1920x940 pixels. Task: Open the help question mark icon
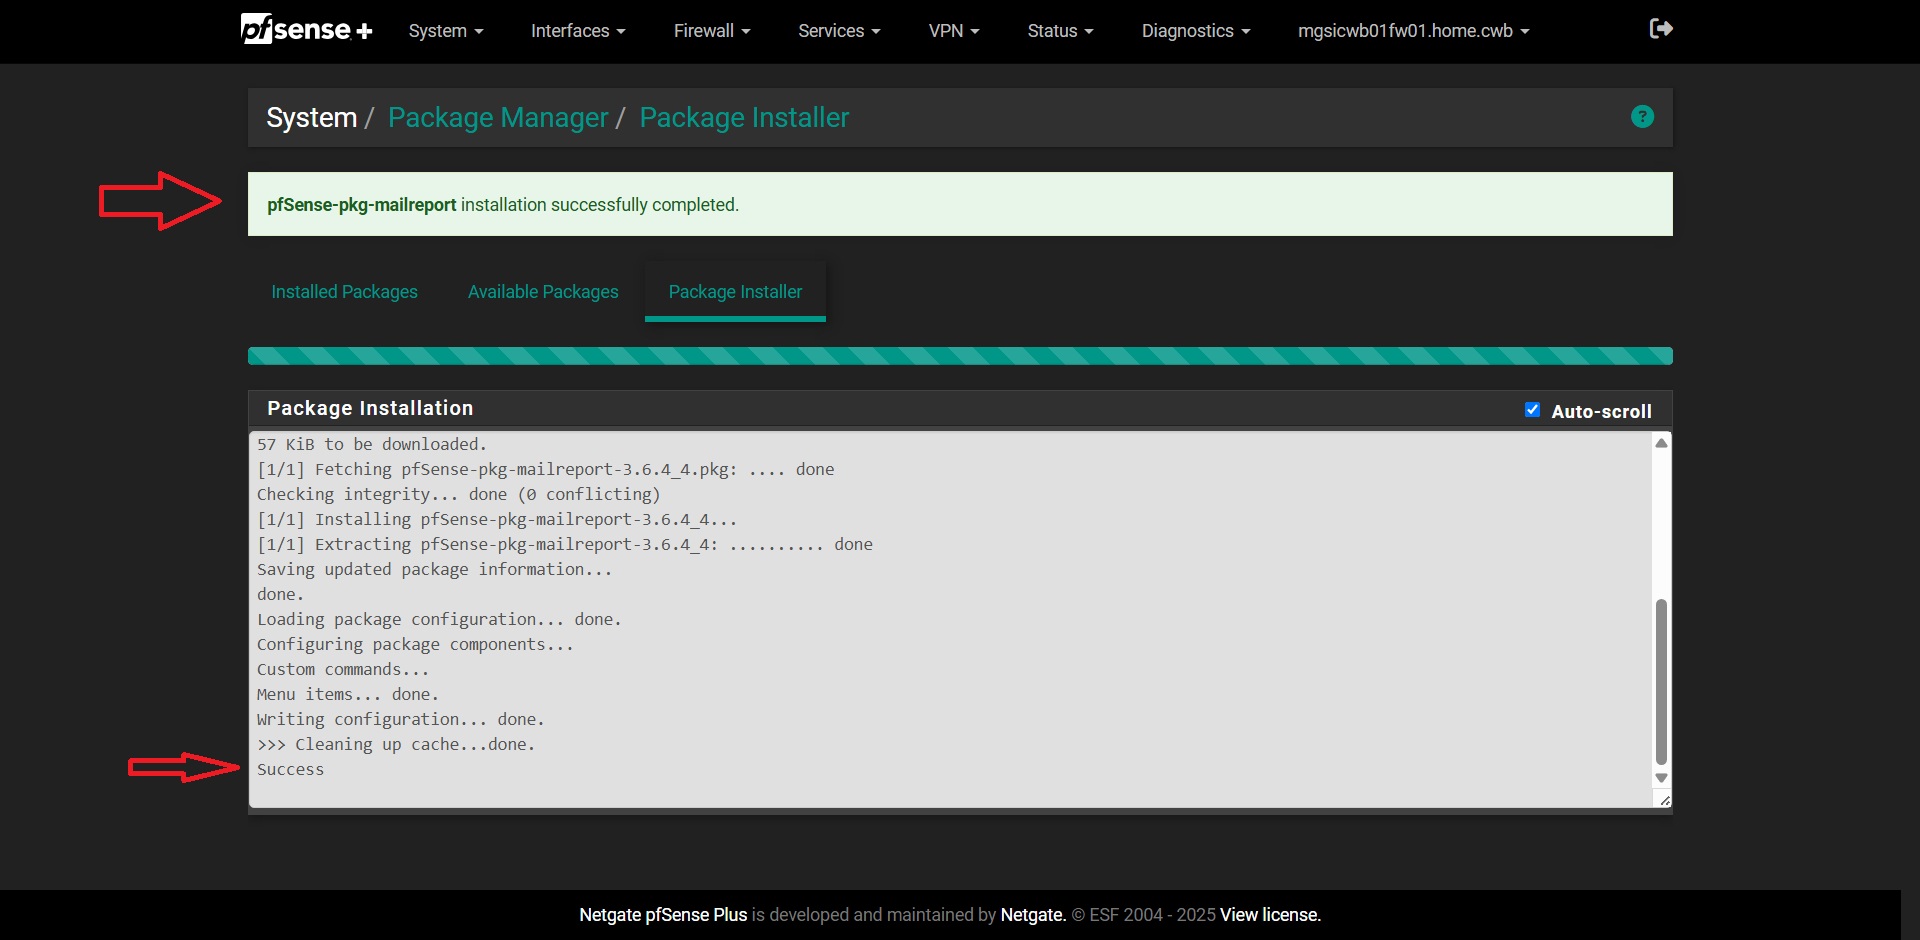point(1642,117)
